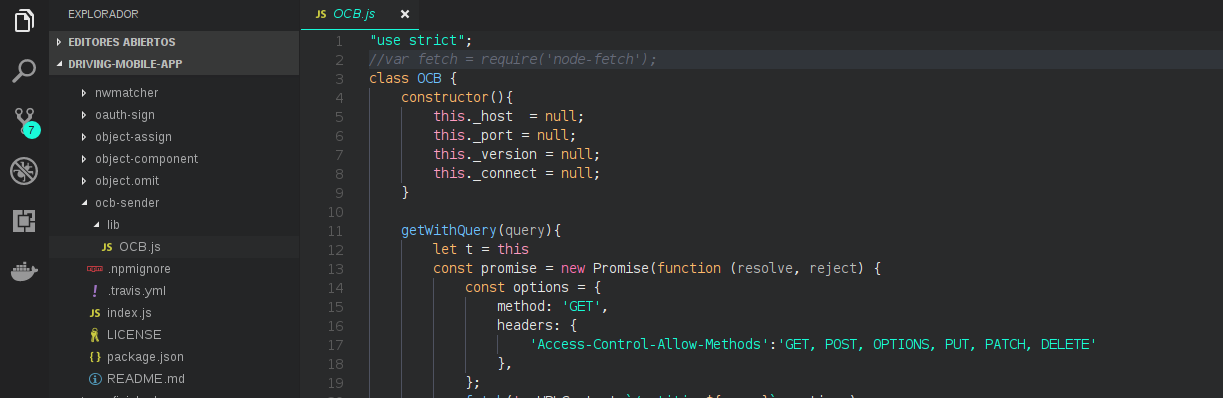1223x398 pixels.
Task: Open Source Control view with badge 7
Action: coord(25,122)
